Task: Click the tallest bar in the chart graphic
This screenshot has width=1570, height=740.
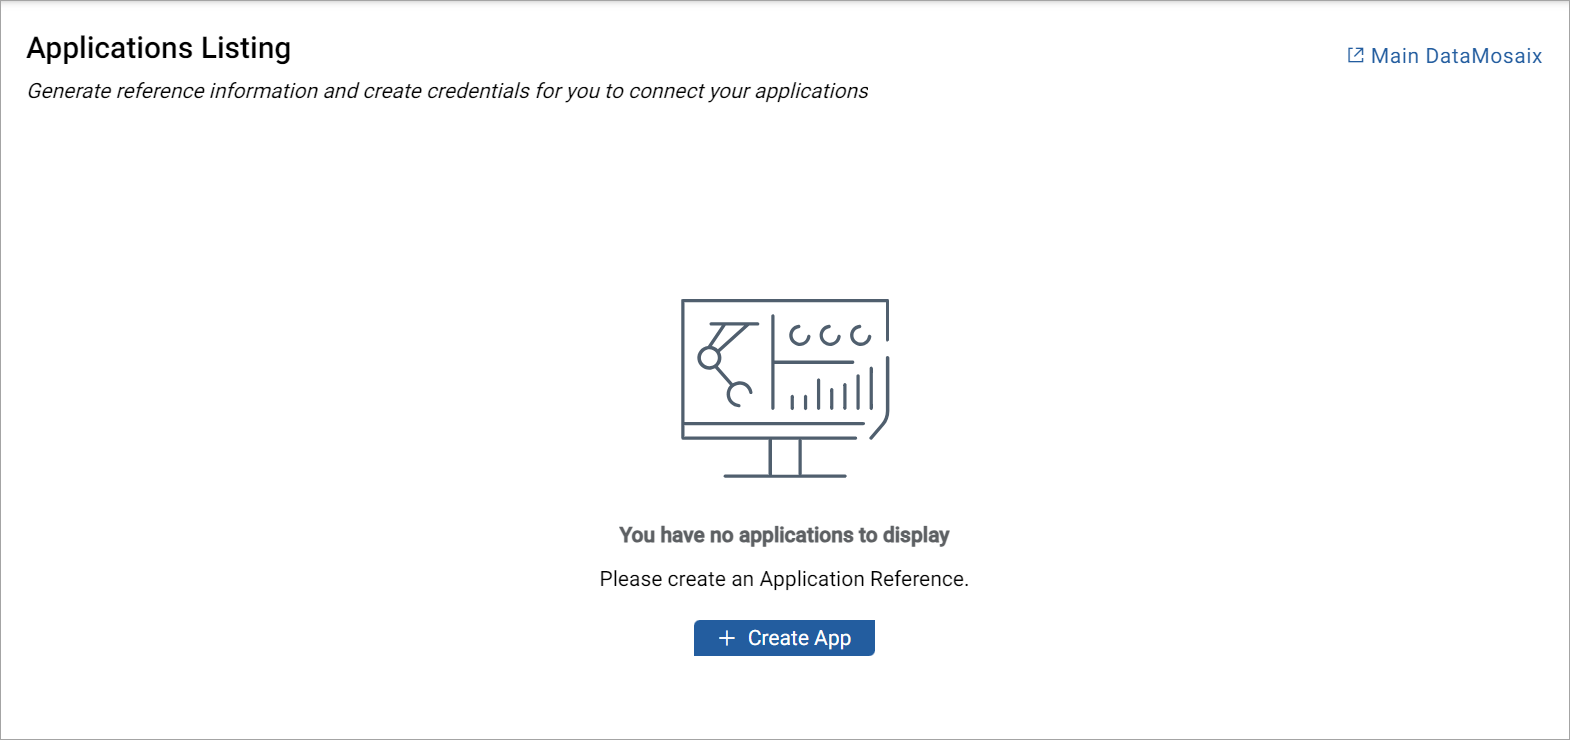Action: pos(871,388)
